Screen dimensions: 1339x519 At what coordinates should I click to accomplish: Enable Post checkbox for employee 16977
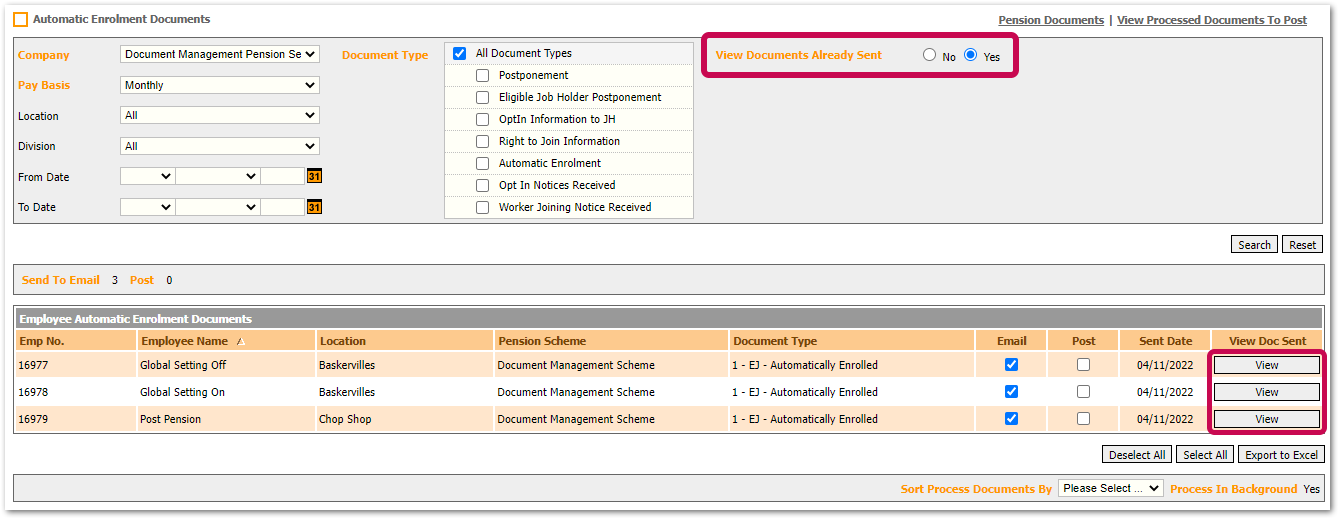1083,365
